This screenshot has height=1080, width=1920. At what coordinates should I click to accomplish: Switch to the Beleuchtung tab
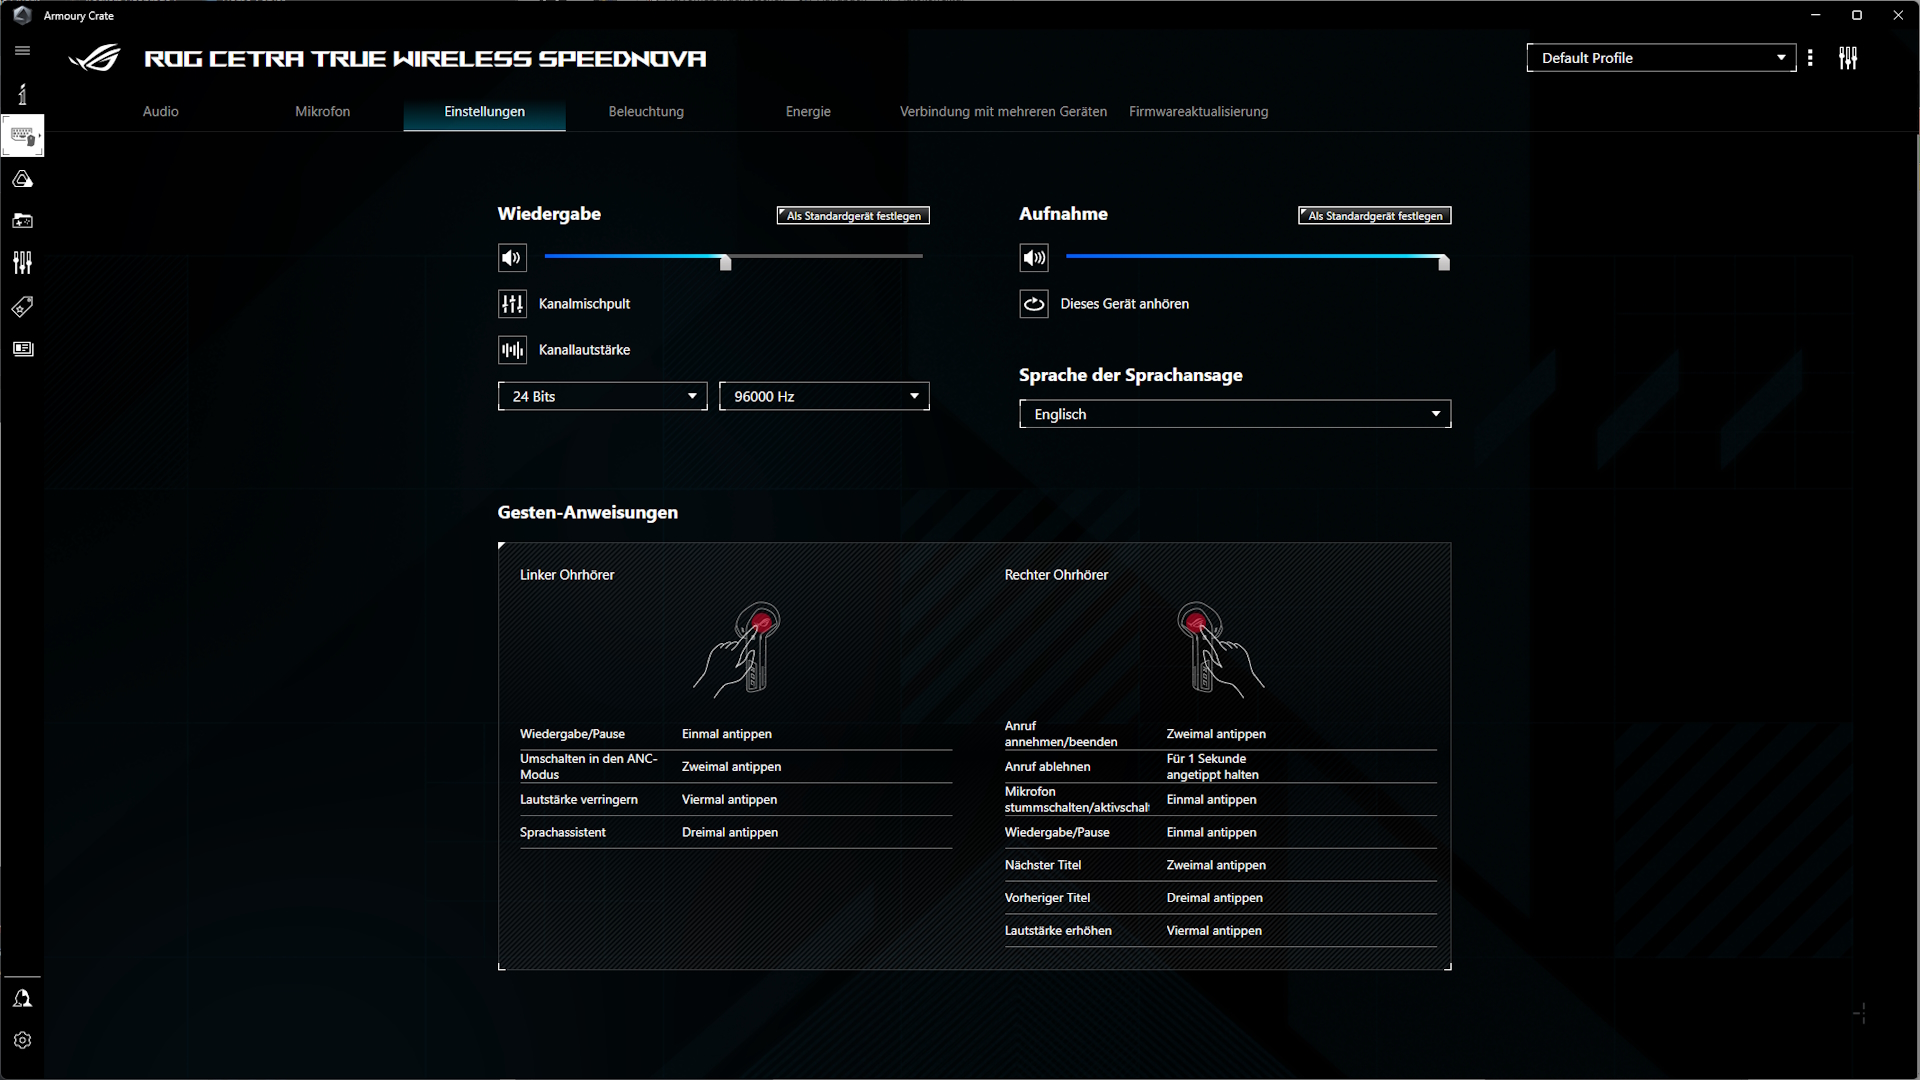point(646,111)
